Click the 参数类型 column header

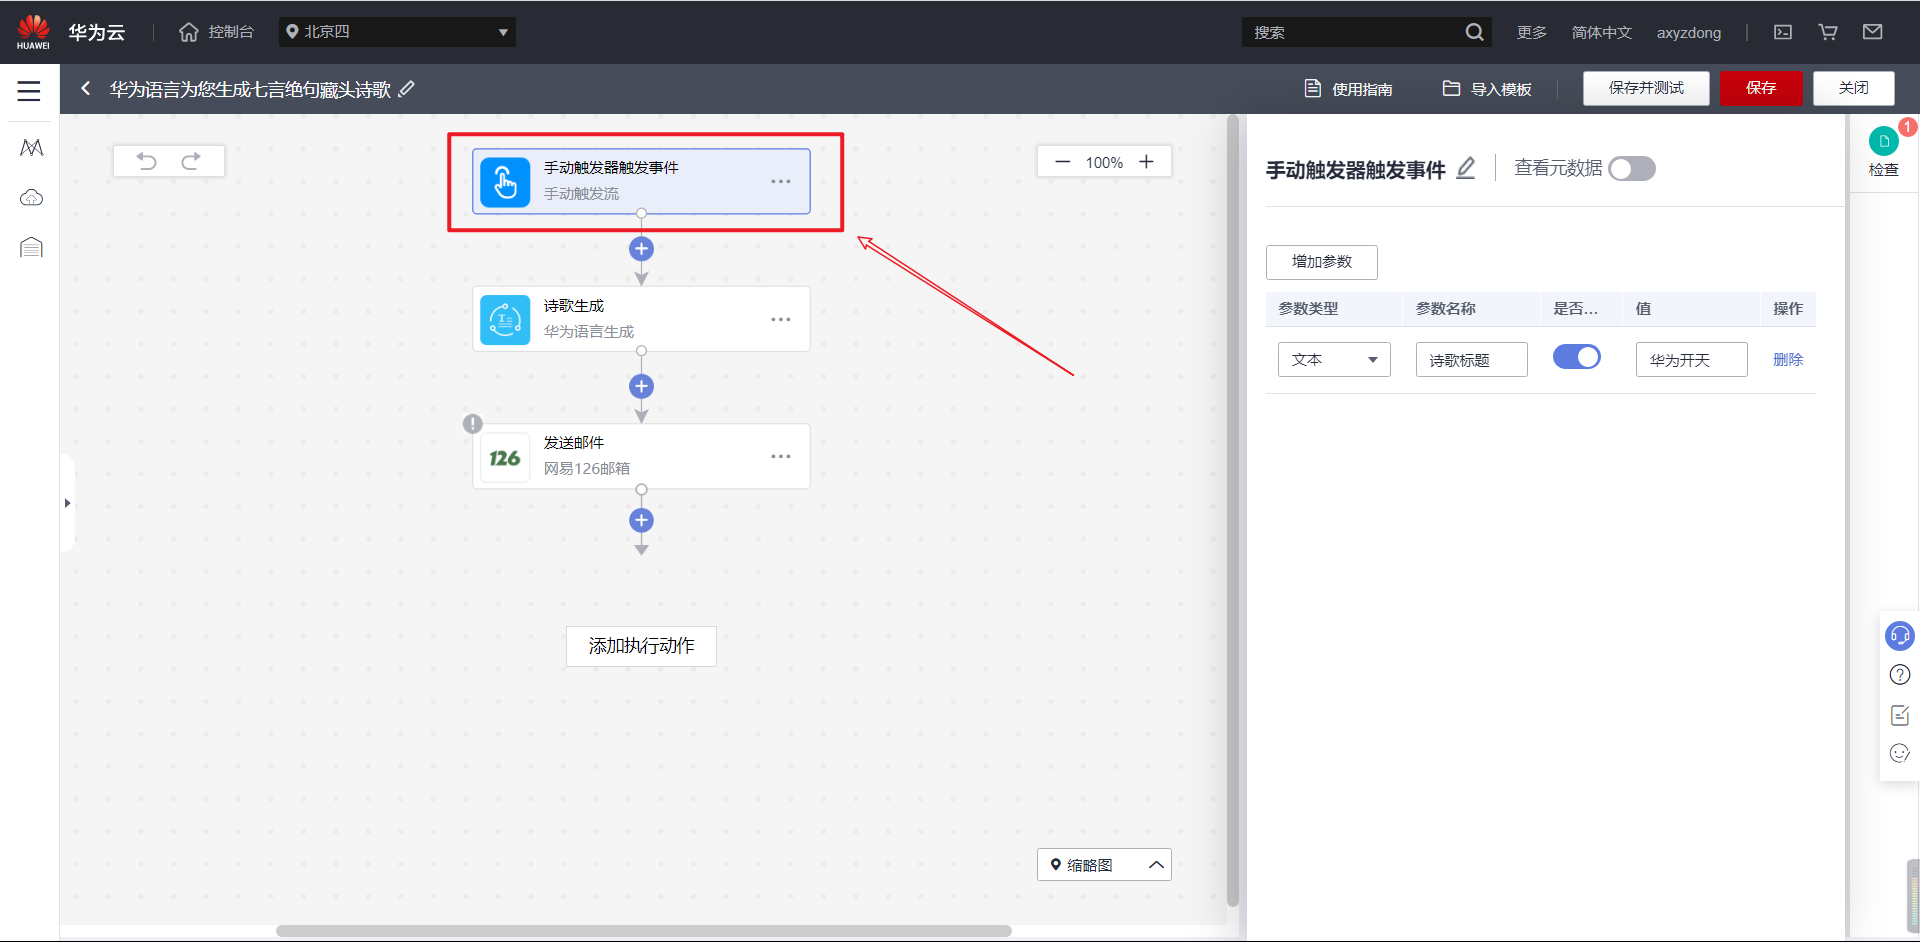1308,309
